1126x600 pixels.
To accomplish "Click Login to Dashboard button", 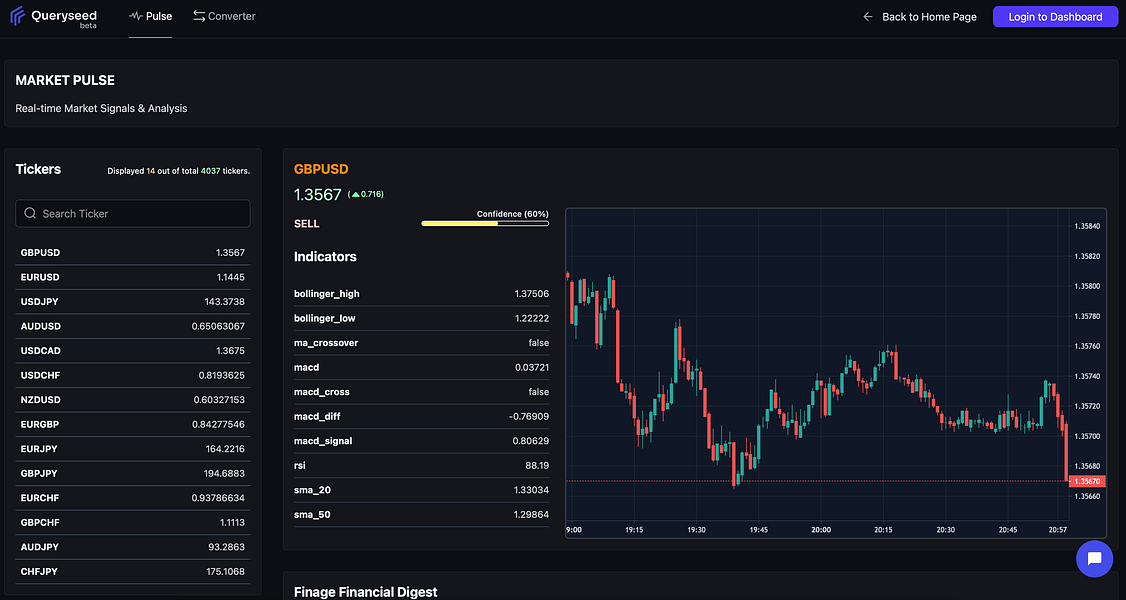I will [x=1055, y=17].
